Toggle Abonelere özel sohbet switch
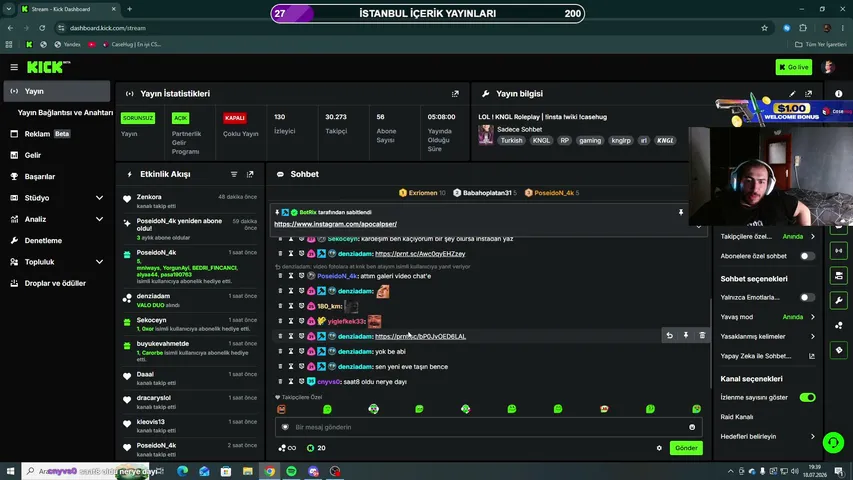Screen dimensions: 853x480 (x=807, y=256)
